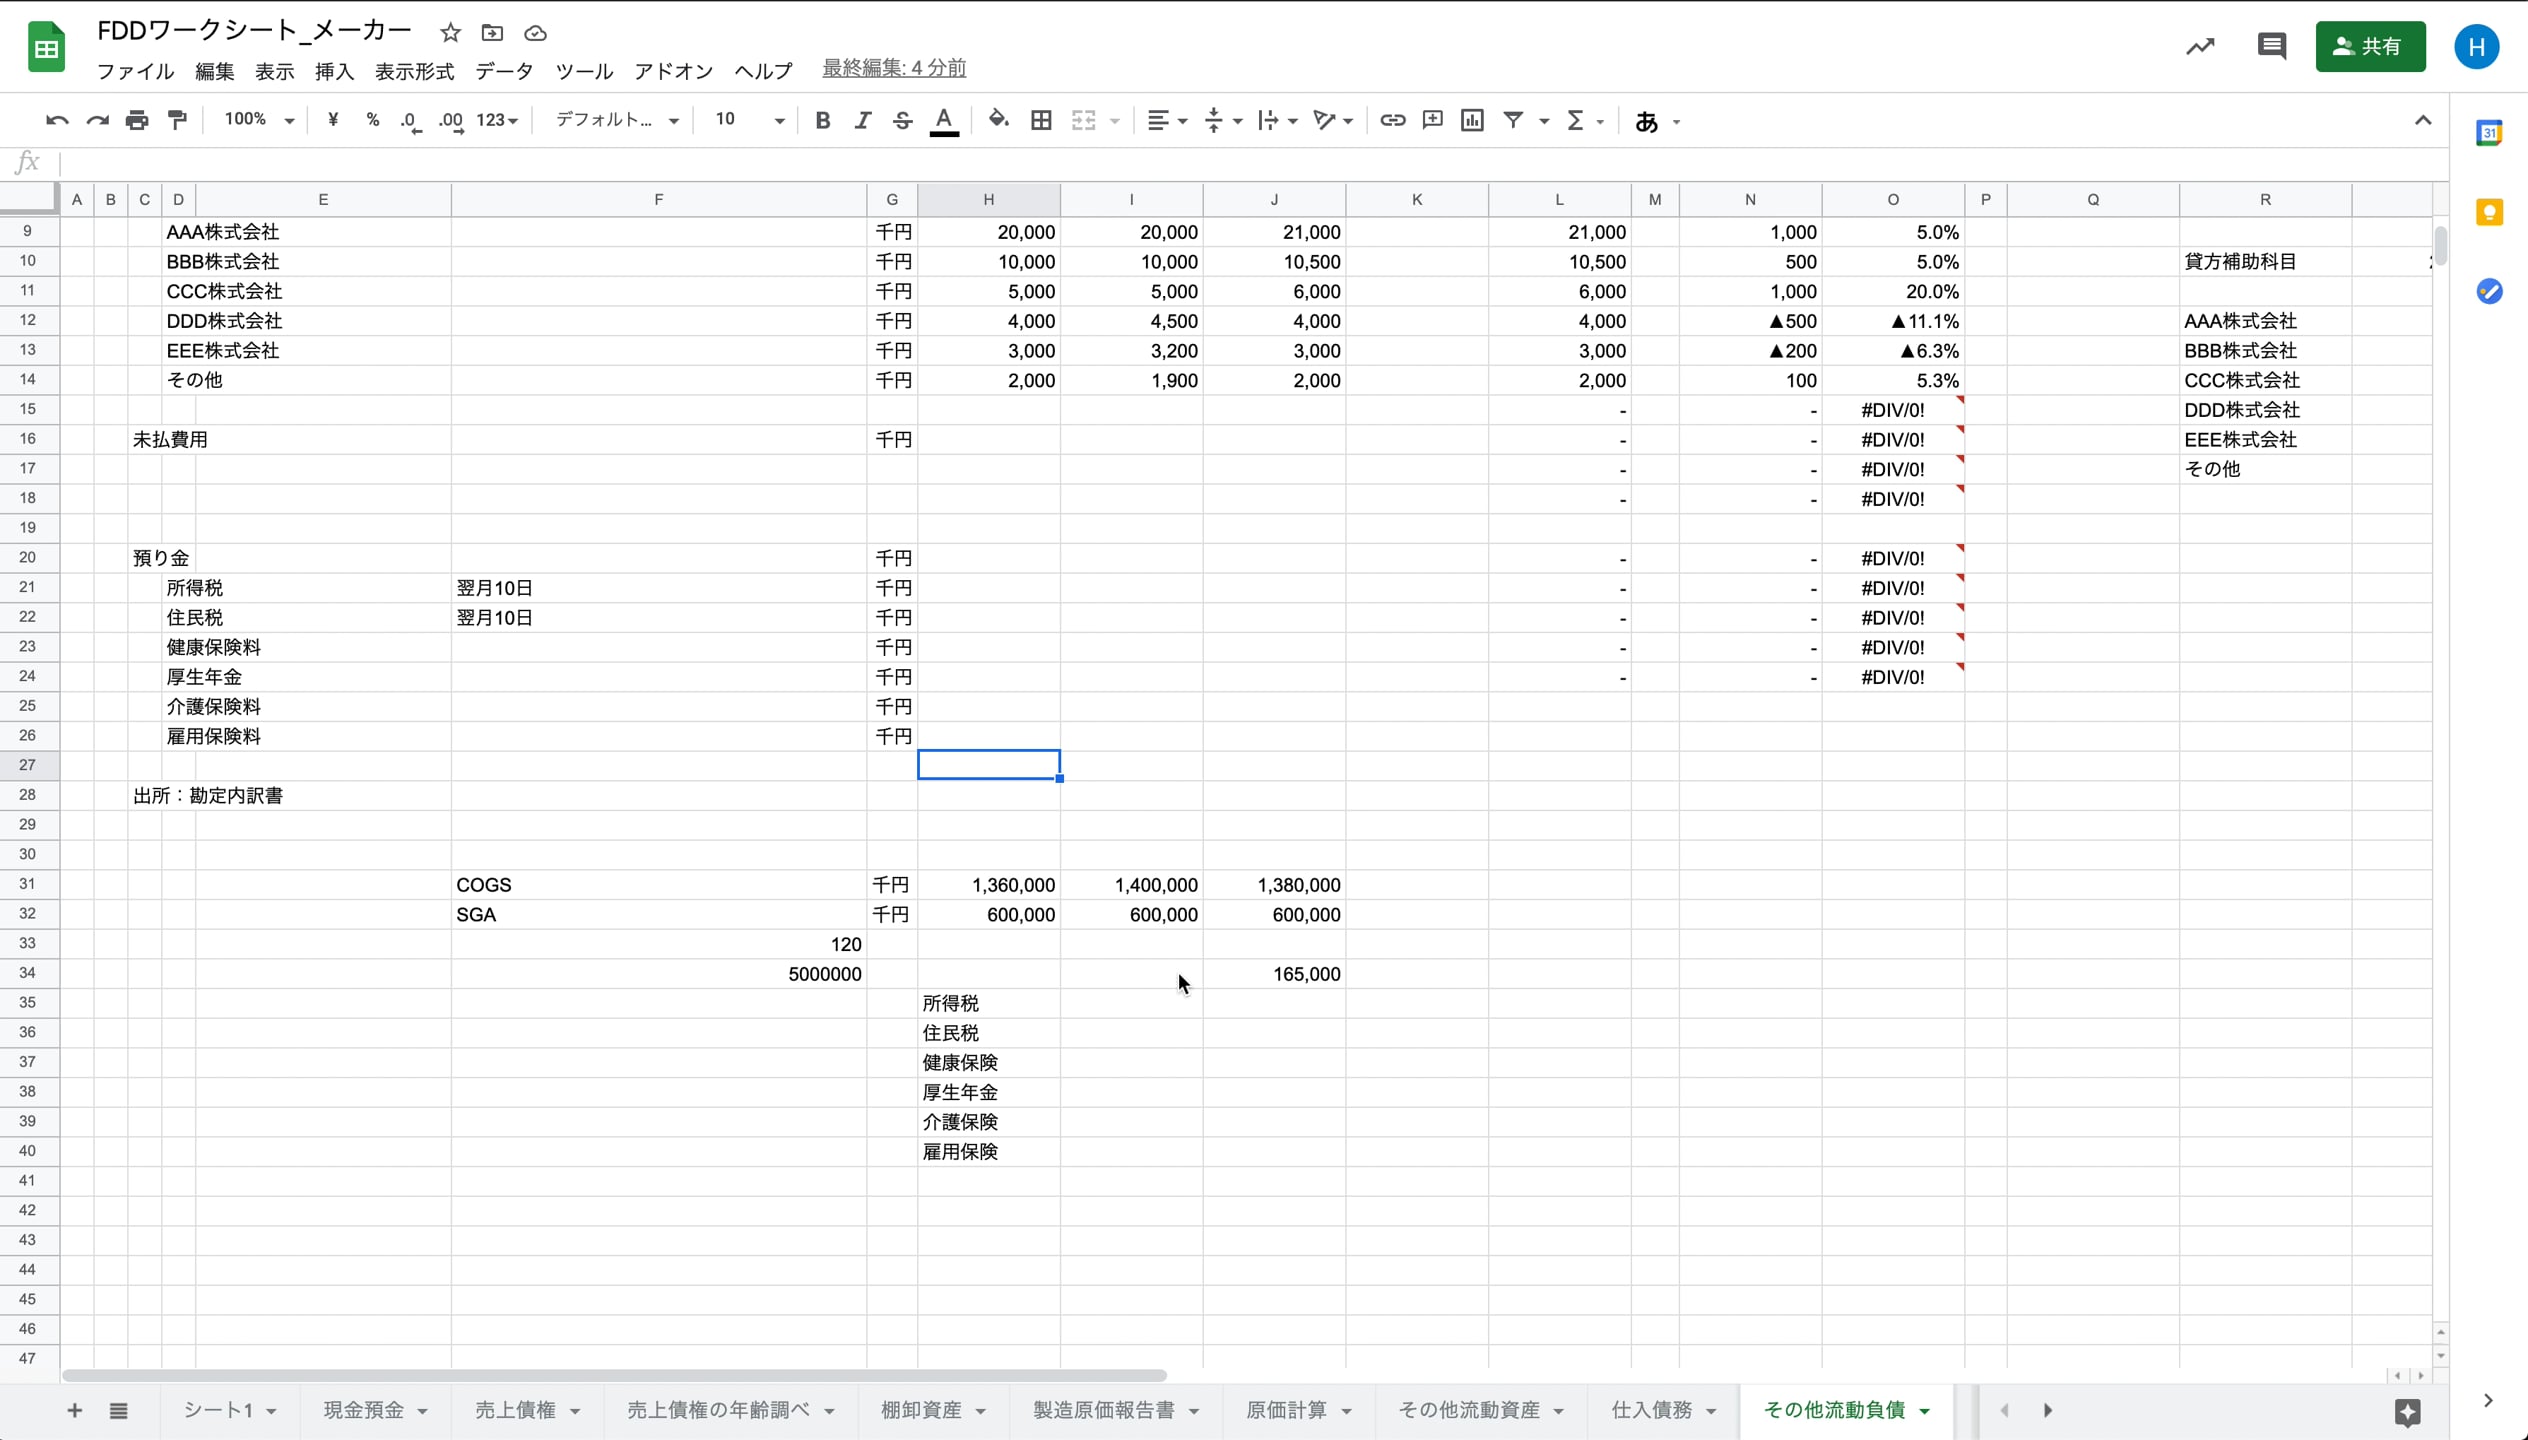Open the font size 10 dropdown
Screen dimensions: 2528x1440
749,120
